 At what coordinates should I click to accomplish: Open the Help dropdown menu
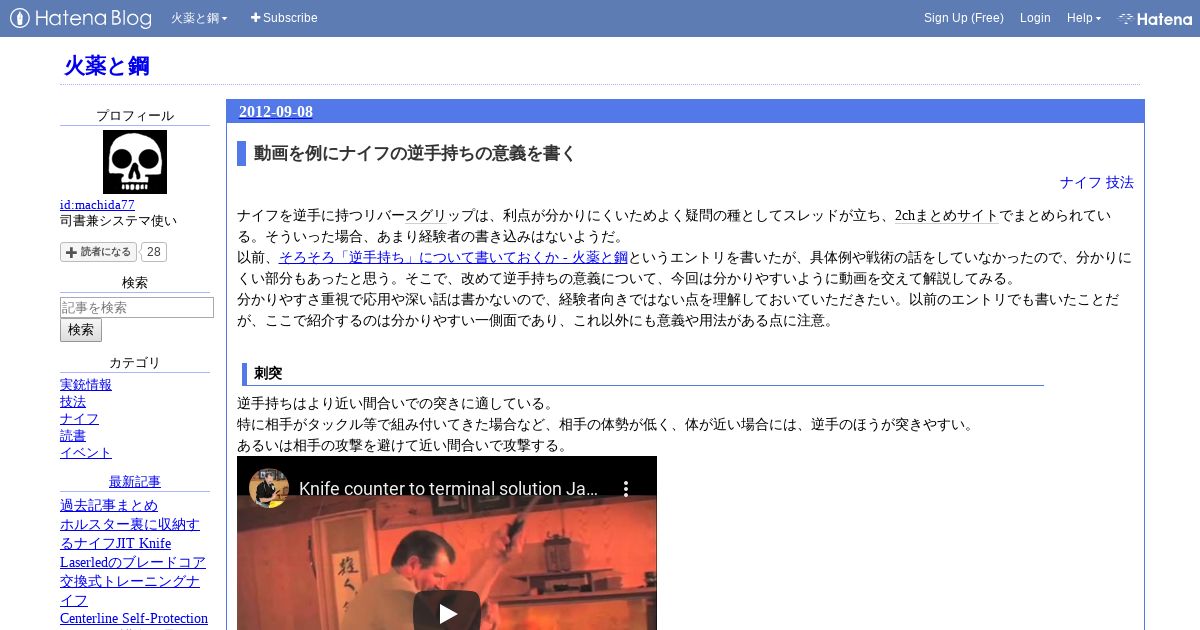coord(1084,18)
